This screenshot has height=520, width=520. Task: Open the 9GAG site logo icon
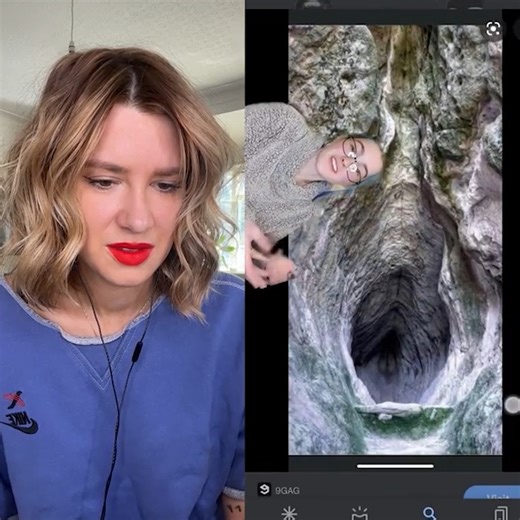pyautogui.click(x=264, y=490)
